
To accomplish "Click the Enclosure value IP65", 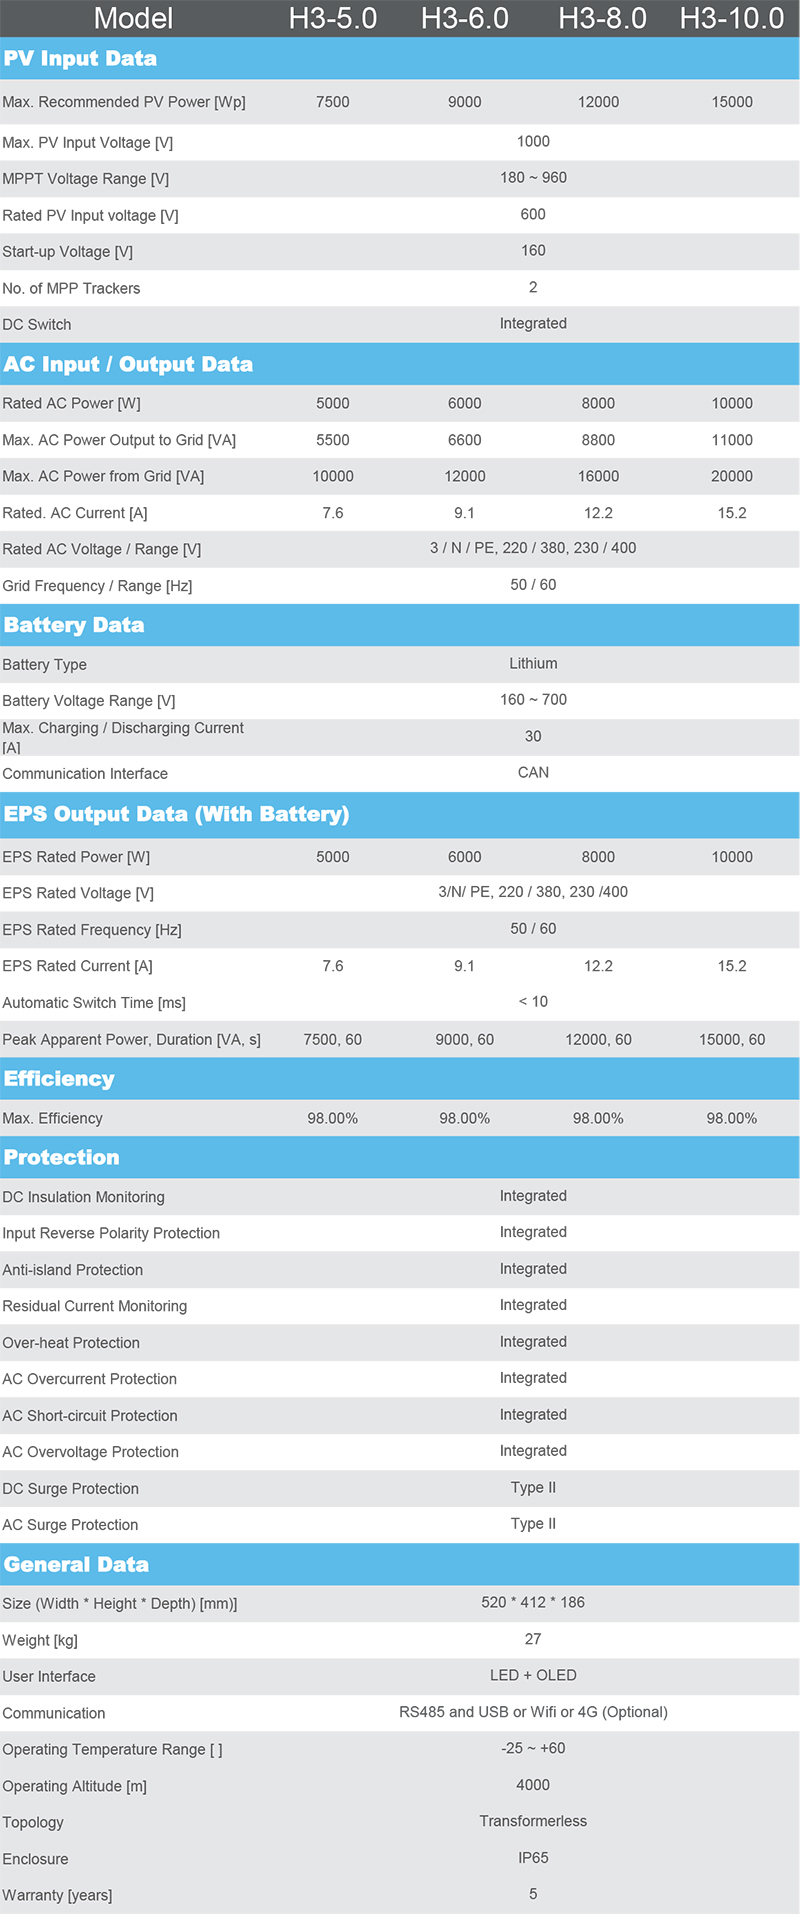I will pyautogui.click(x=533, y=1858).
